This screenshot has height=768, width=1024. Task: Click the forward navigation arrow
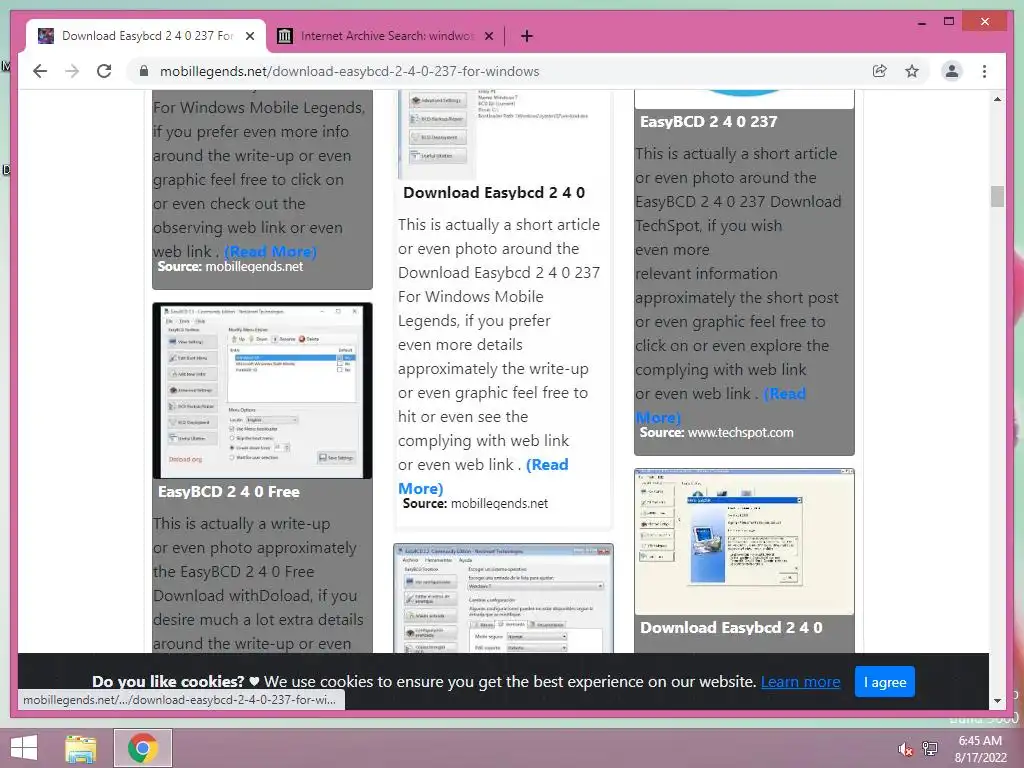point(72,71)
